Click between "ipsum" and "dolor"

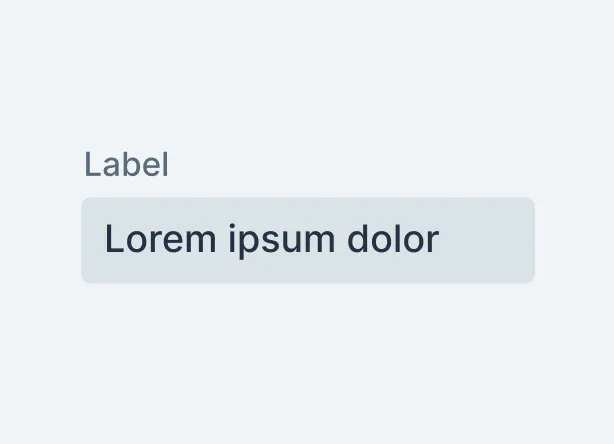click(x=339, y=240)
